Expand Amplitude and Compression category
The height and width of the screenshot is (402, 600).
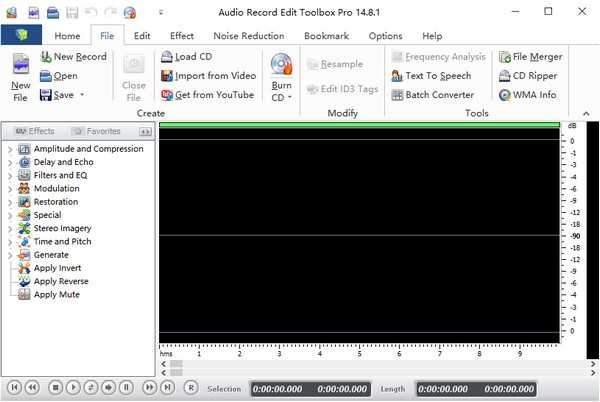[10, 149]
